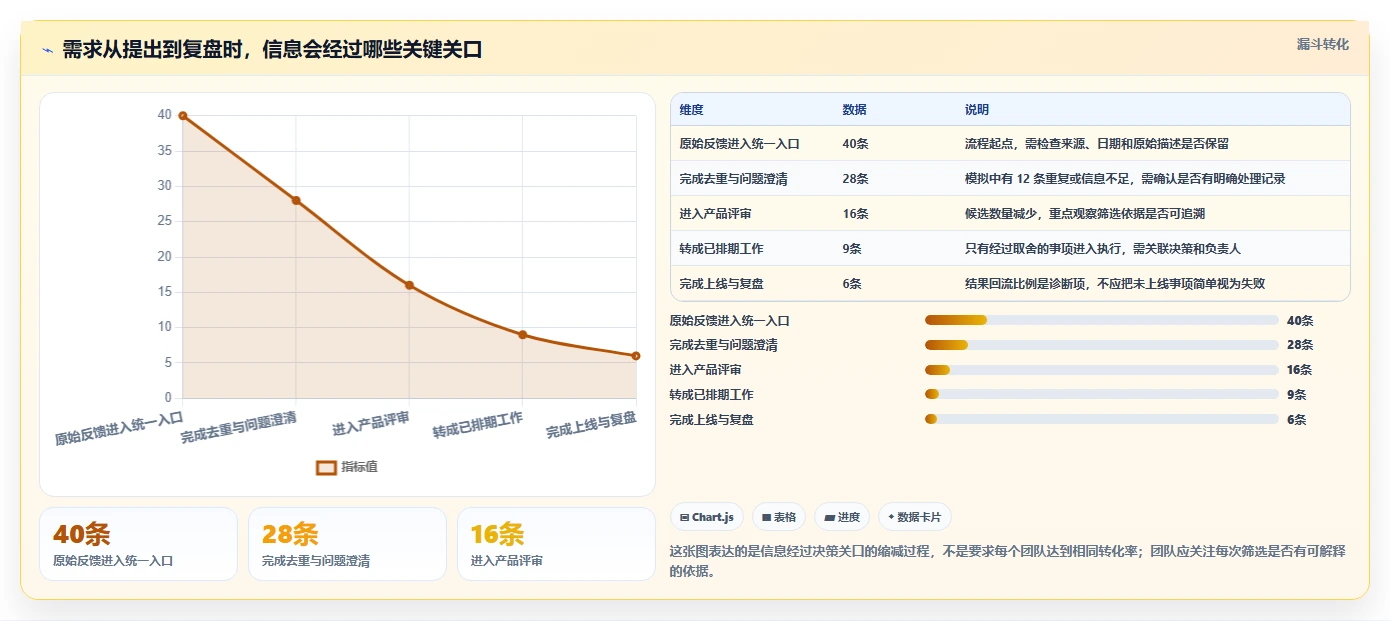
Task: Select the 28 data point on chart
Action: [296, 200]
